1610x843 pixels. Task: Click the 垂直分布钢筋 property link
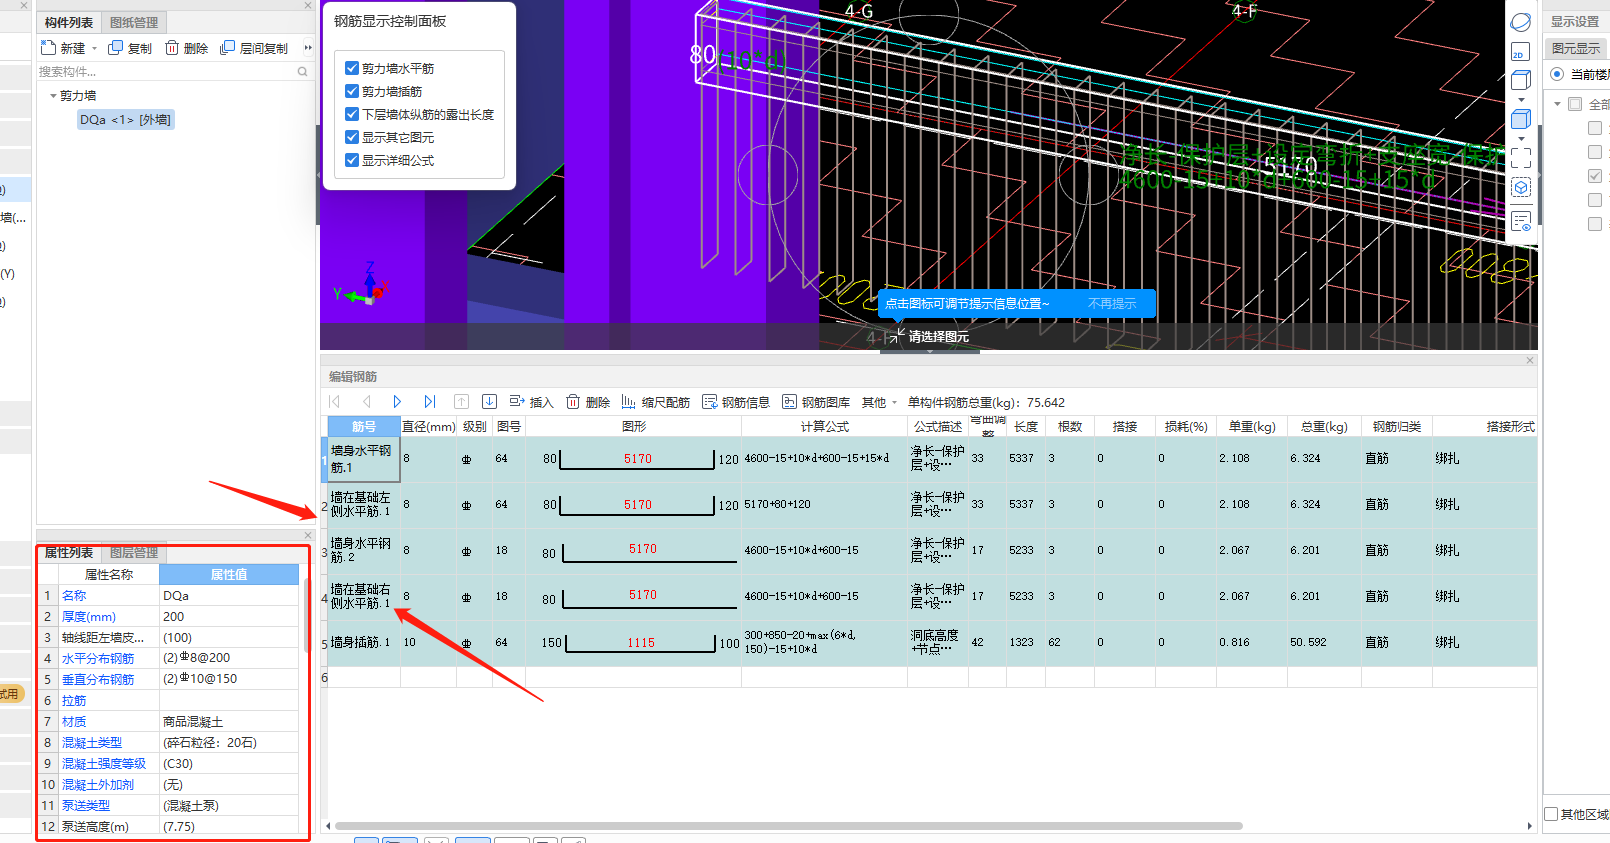(x=98, y=679)
